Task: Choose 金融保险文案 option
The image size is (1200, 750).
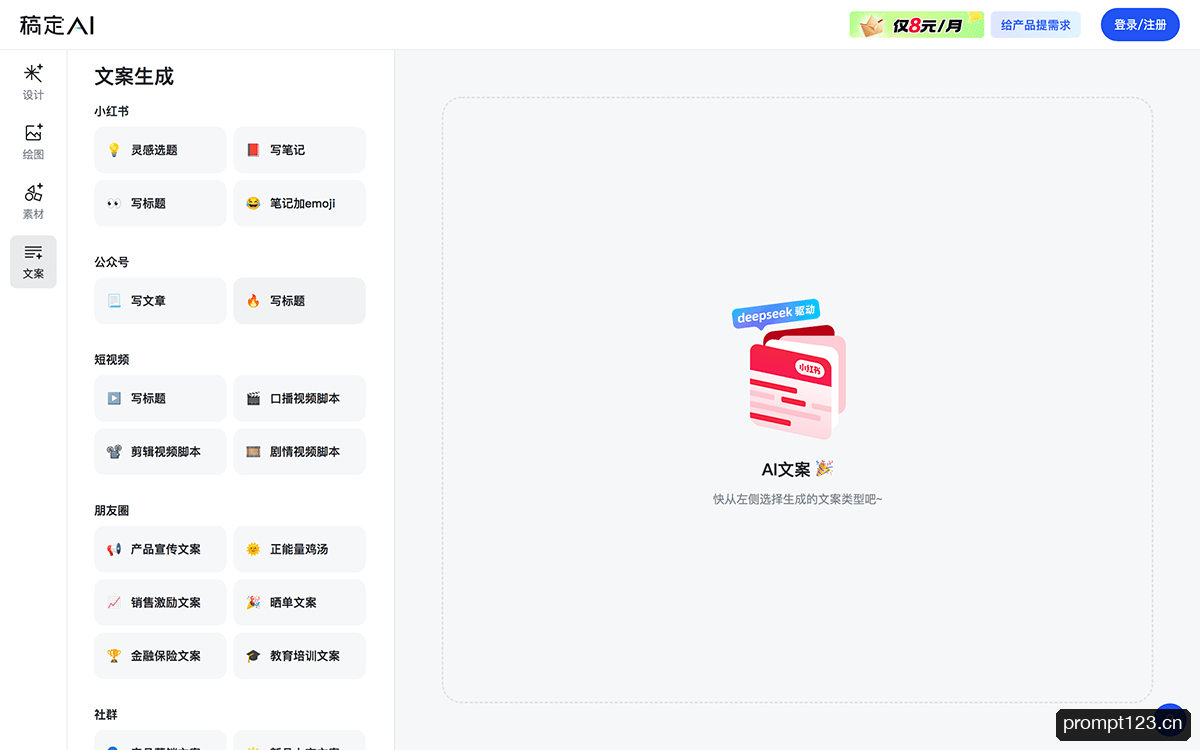Action: point(160,656)
